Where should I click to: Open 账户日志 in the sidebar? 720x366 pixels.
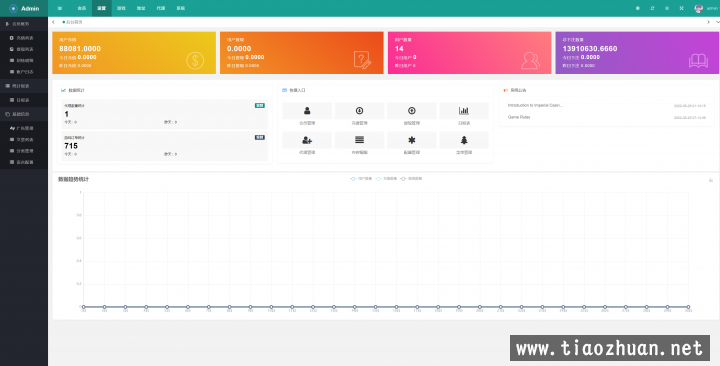pyautogui.click(x=24, y=72)
